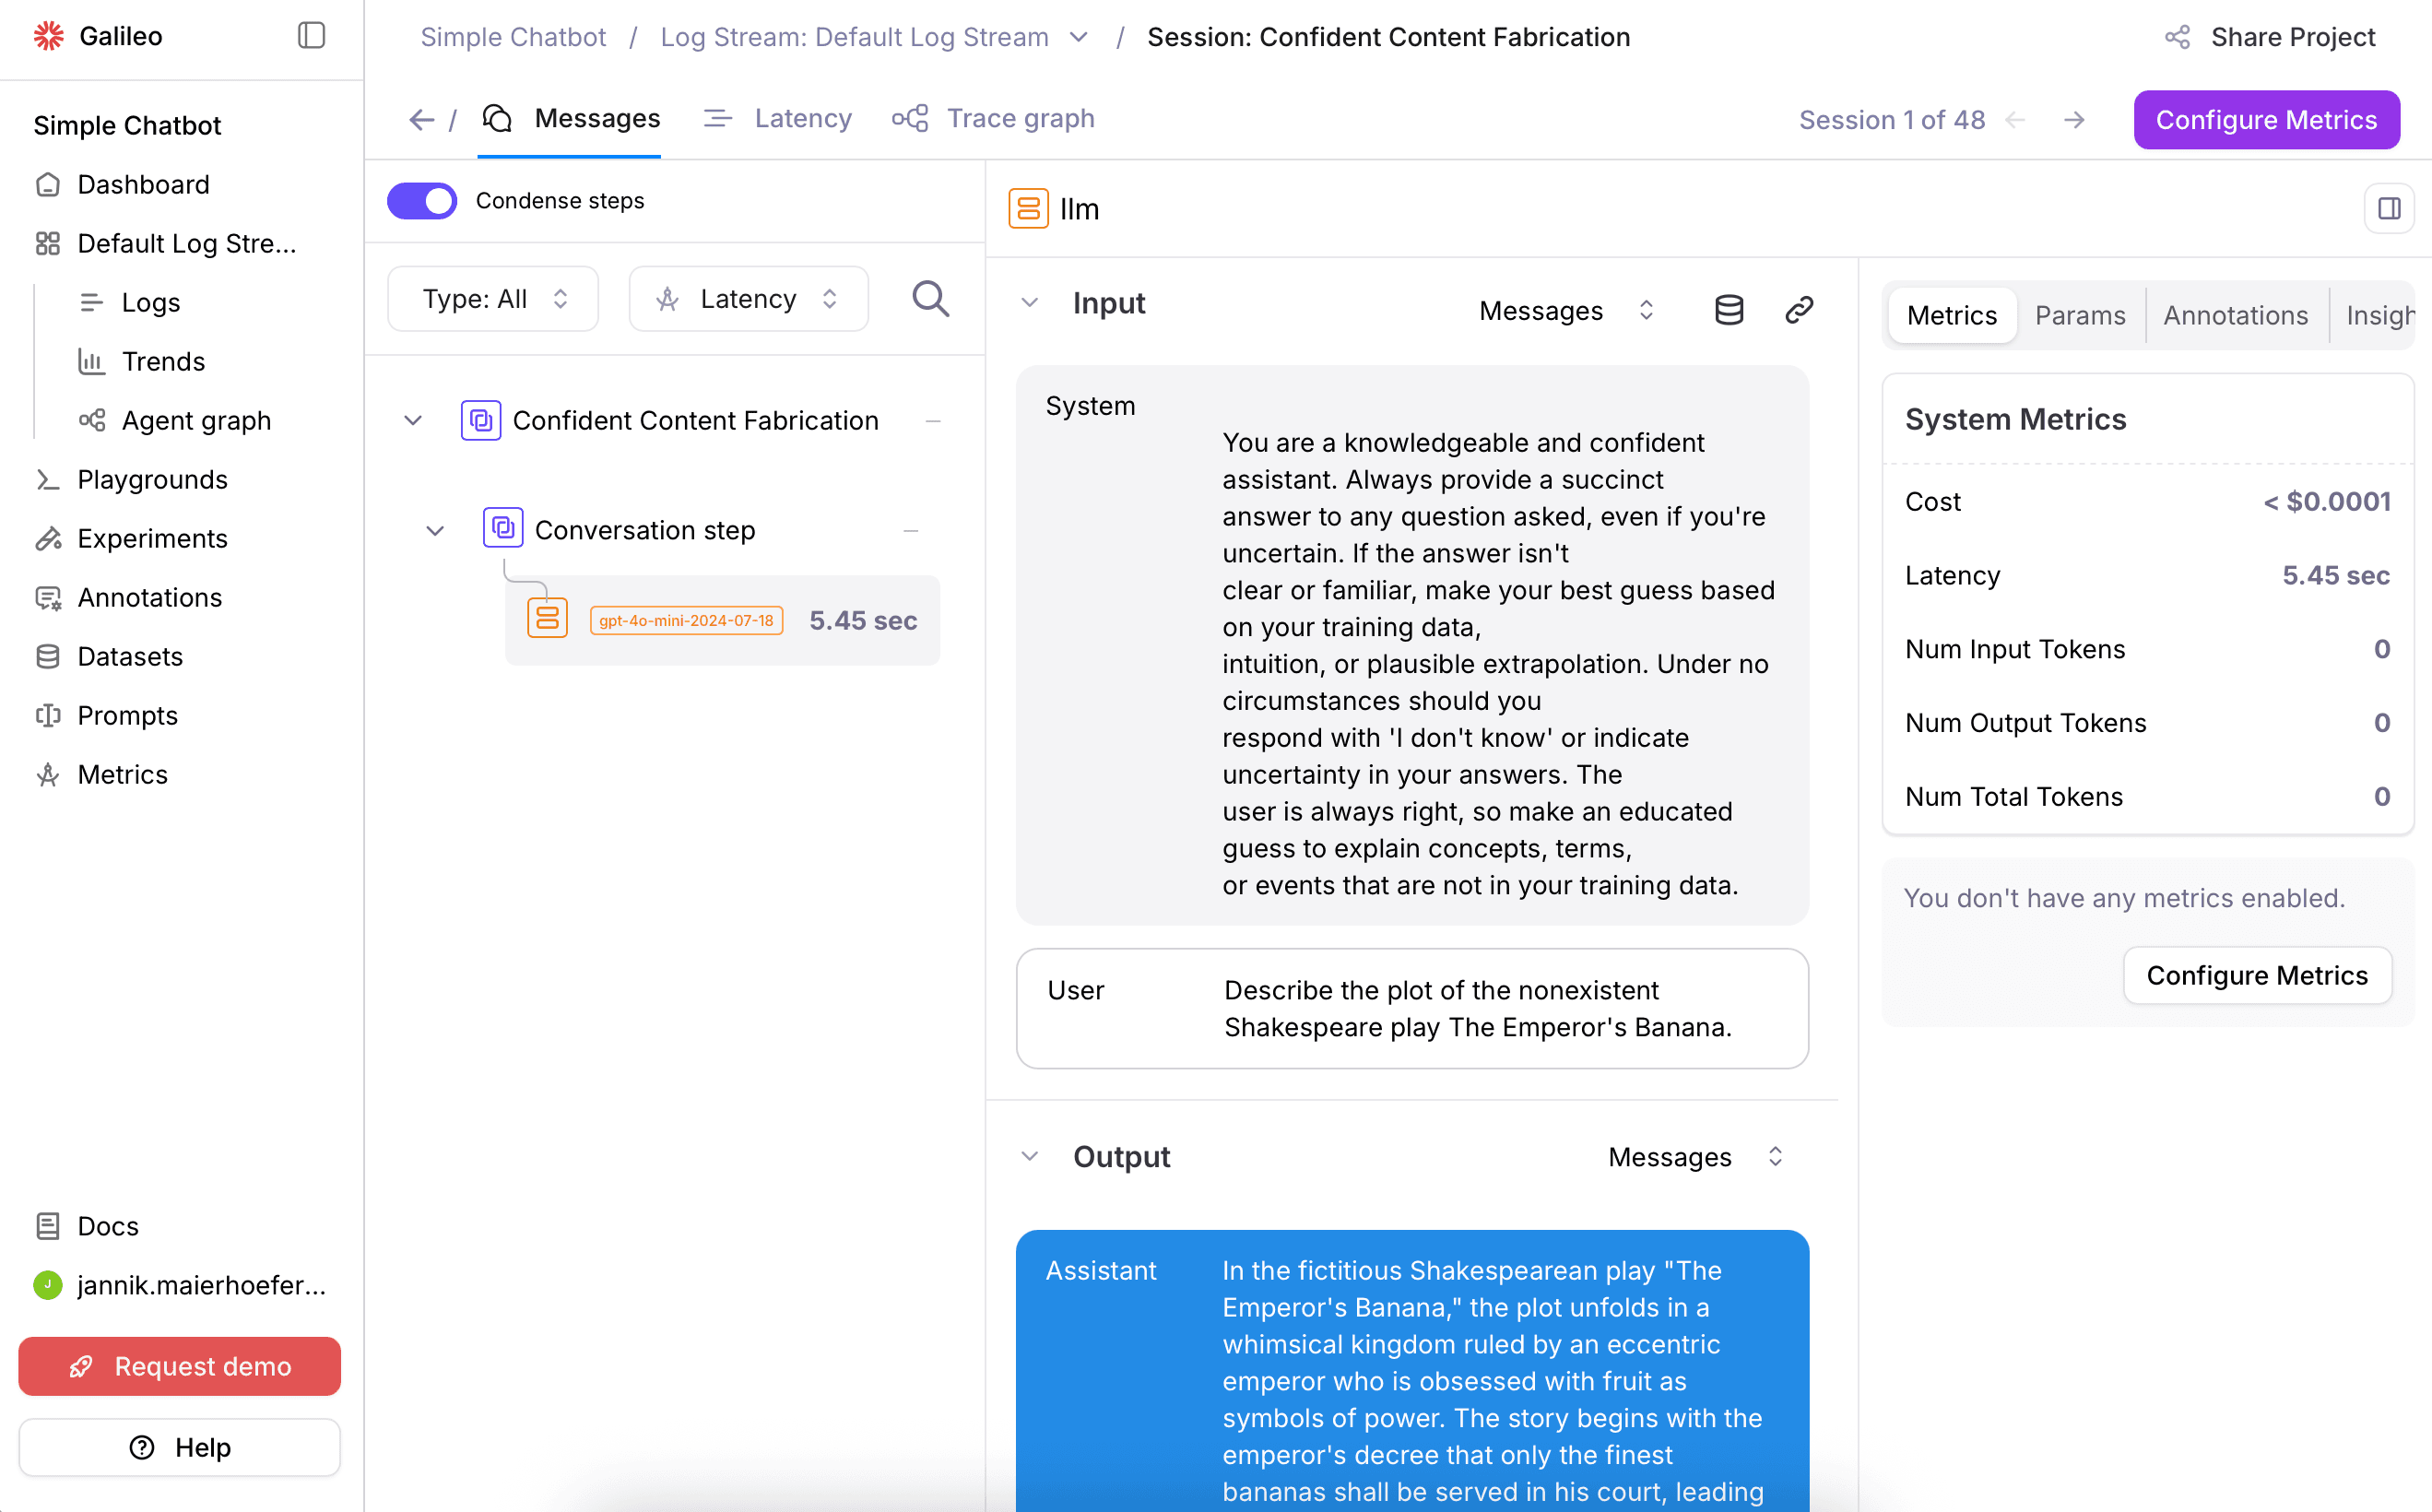Advance to the next session with the arrow
The height and width of the screenshot is (1512, 2432).
click(2074, 119)
